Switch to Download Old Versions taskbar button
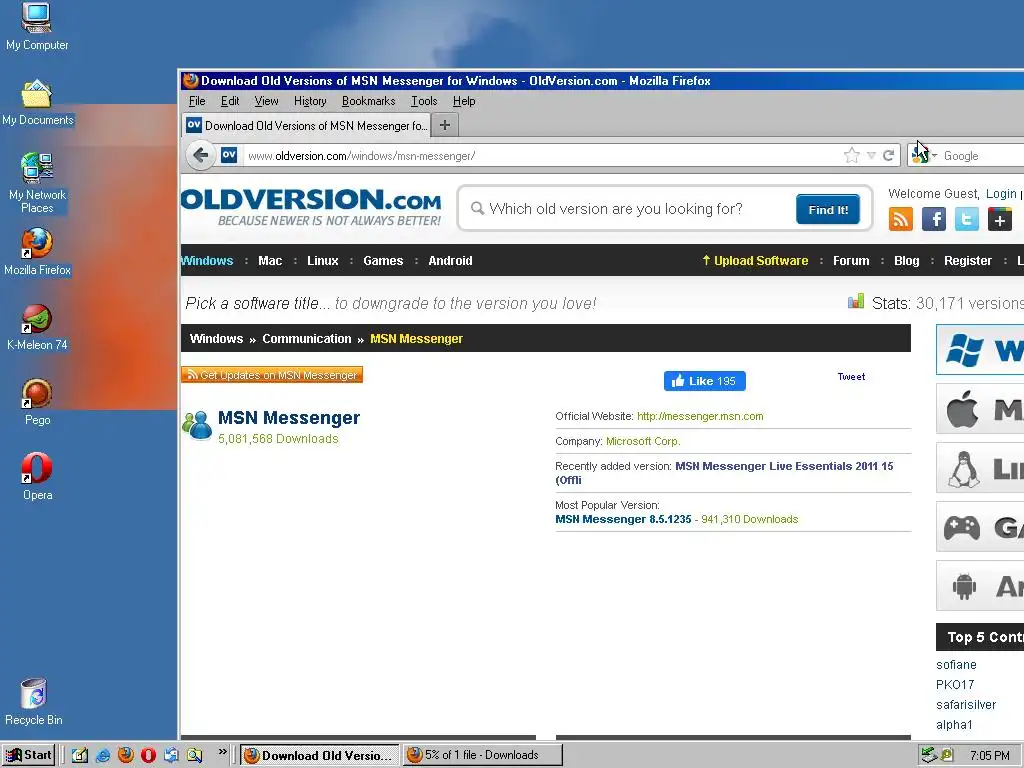This screenshot has height=768, width=1024. tap(320, 755)
